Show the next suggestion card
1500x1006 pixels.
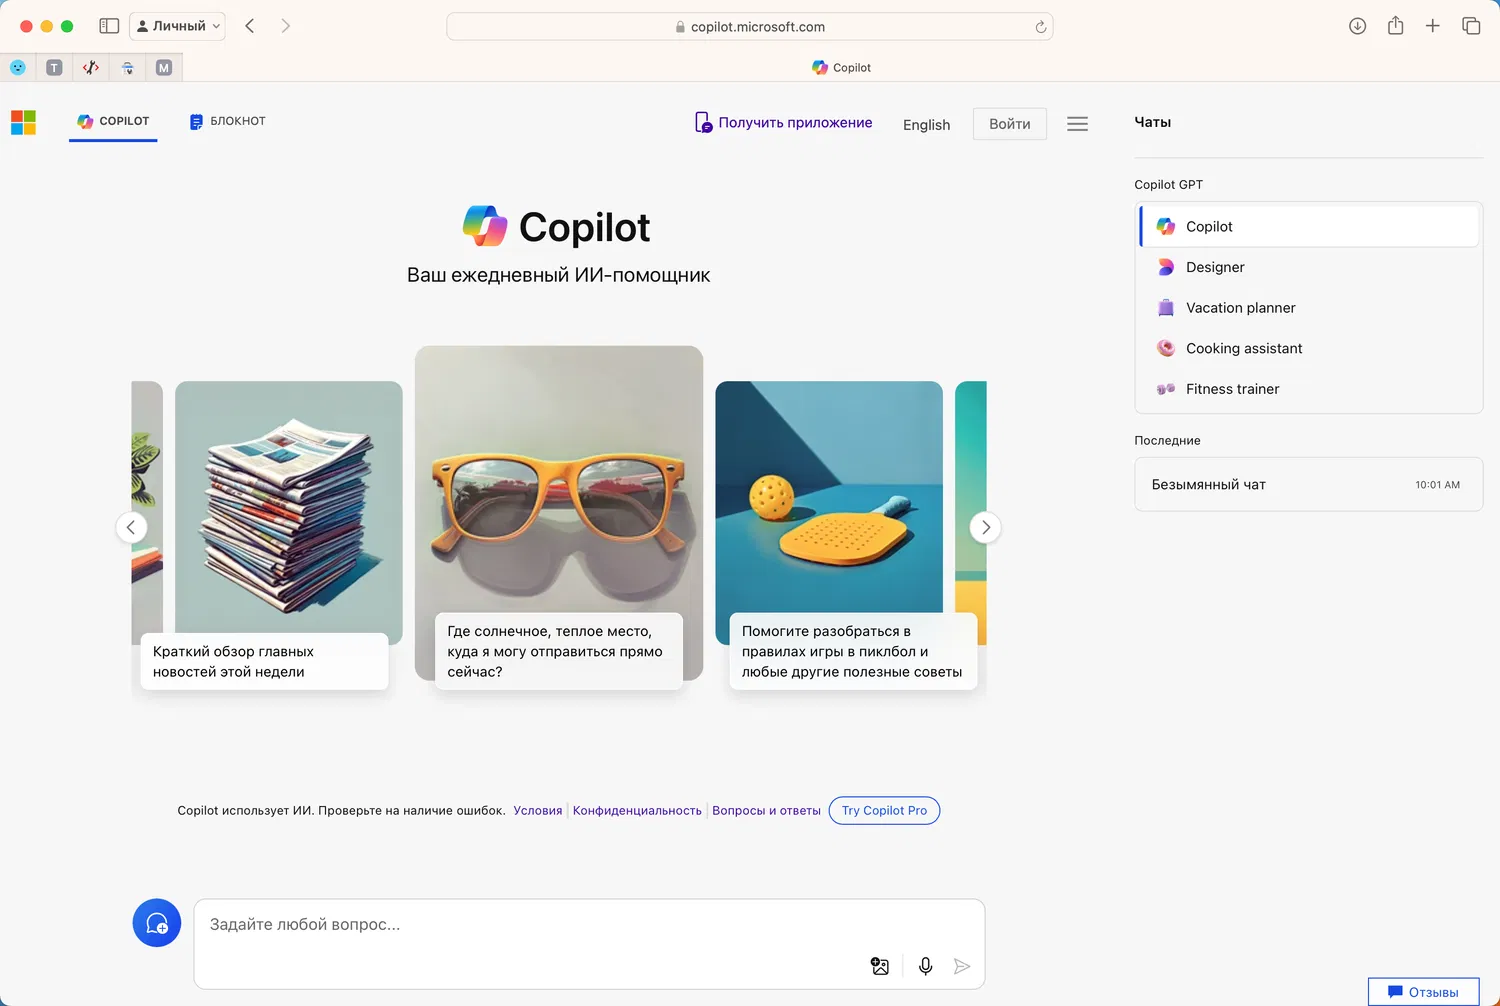(x=986, y=527)
